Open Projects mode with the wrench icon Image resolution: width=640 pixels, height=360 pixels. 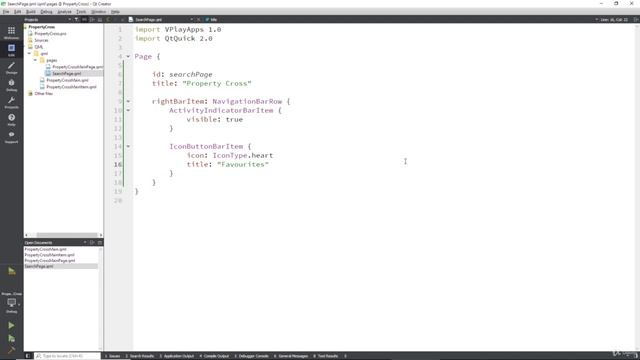pyautogui.click(x=11, y=102)
